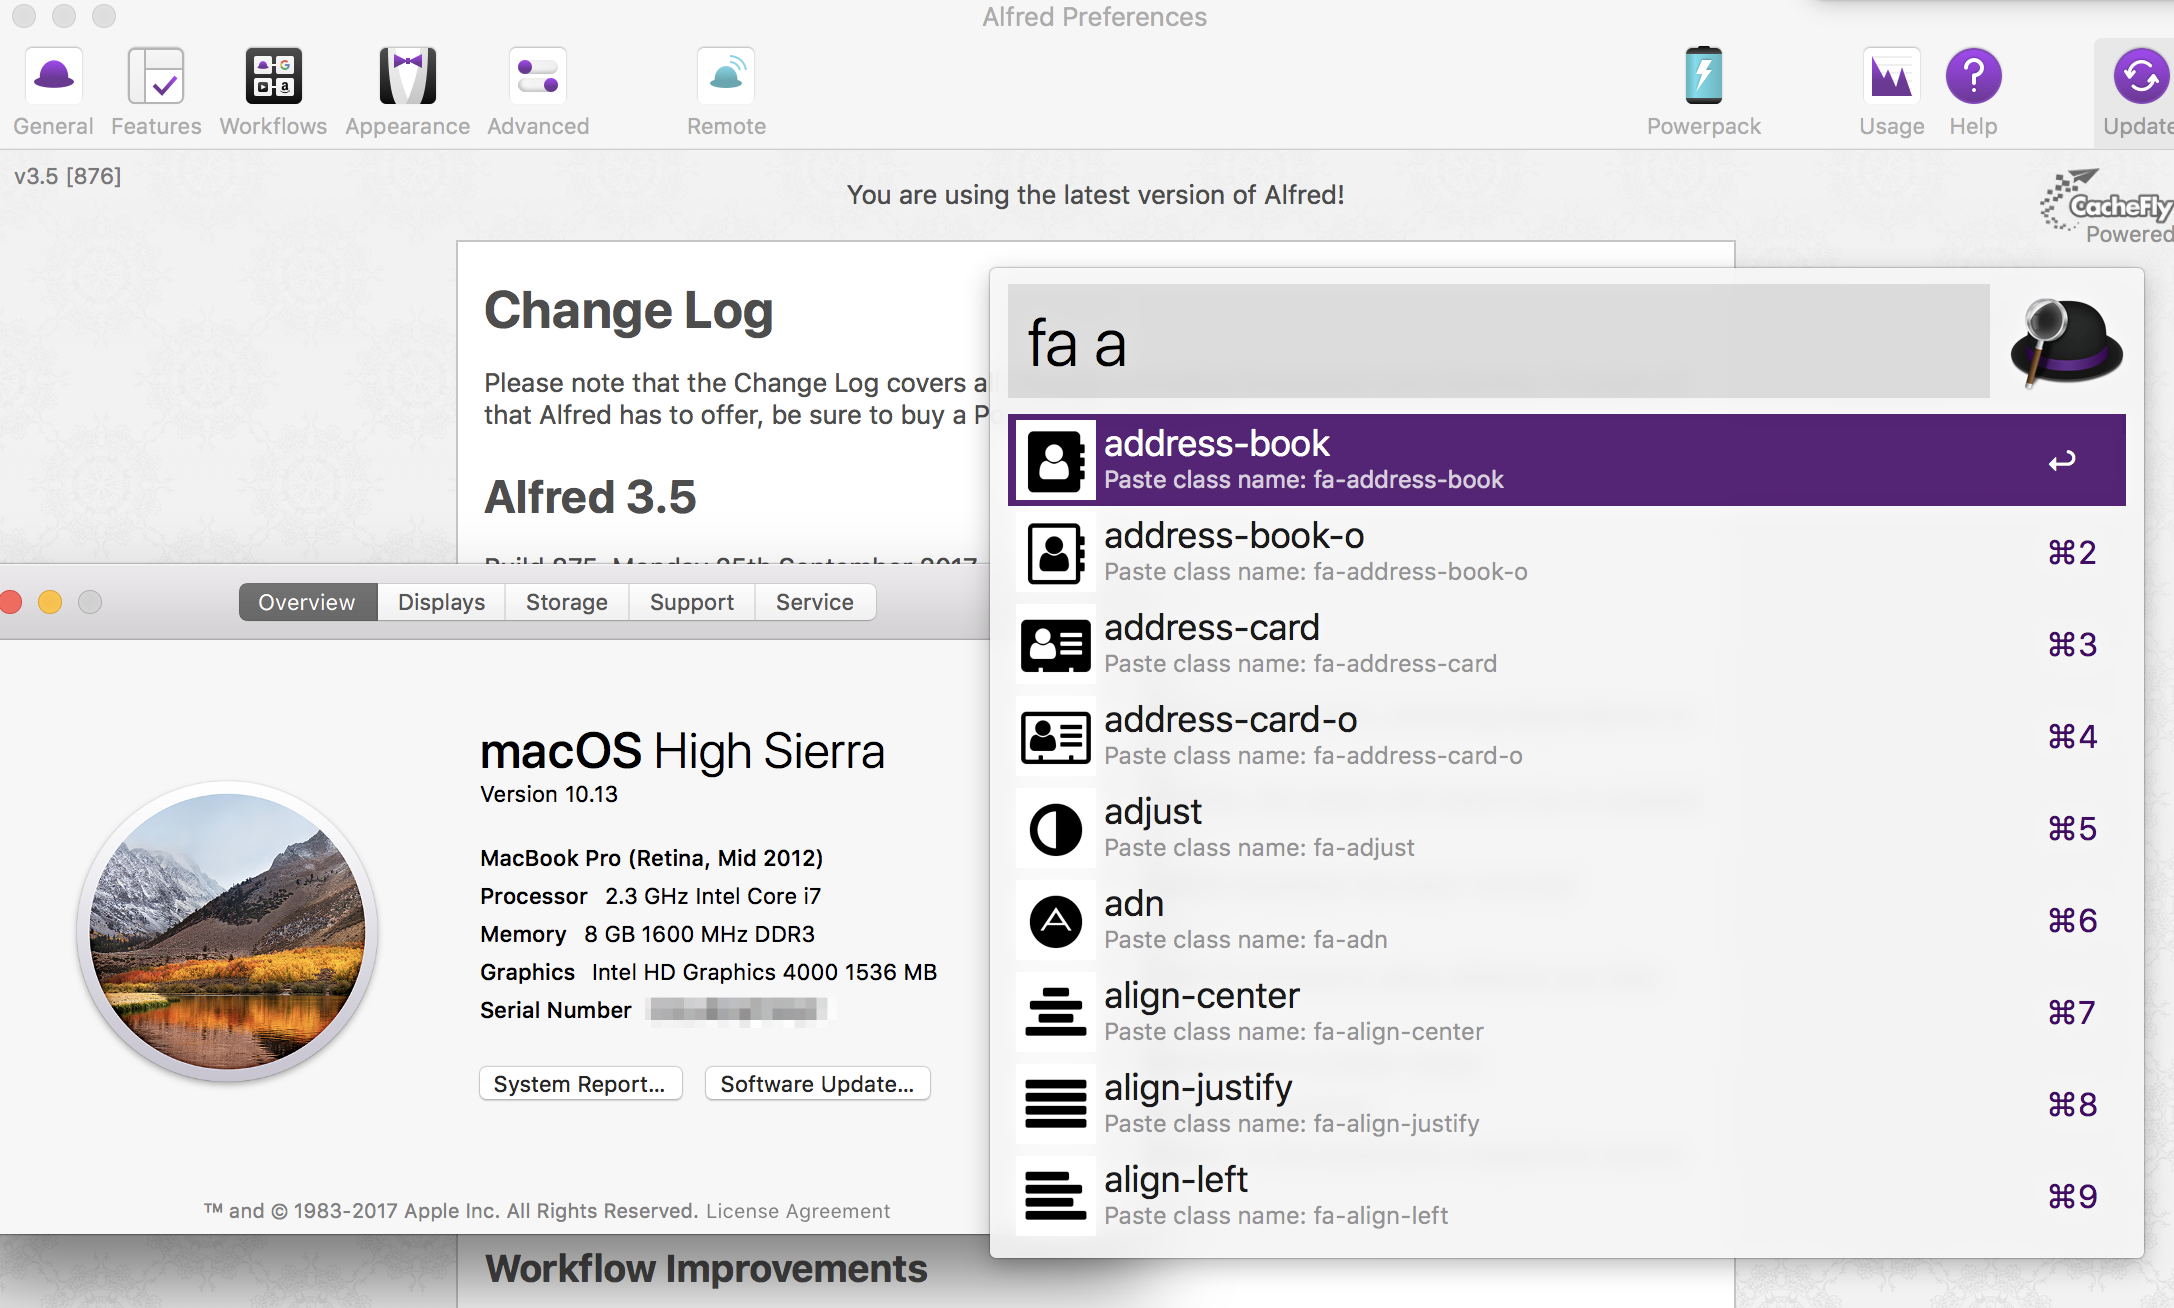Switch to the Support tab

[692, 602]
